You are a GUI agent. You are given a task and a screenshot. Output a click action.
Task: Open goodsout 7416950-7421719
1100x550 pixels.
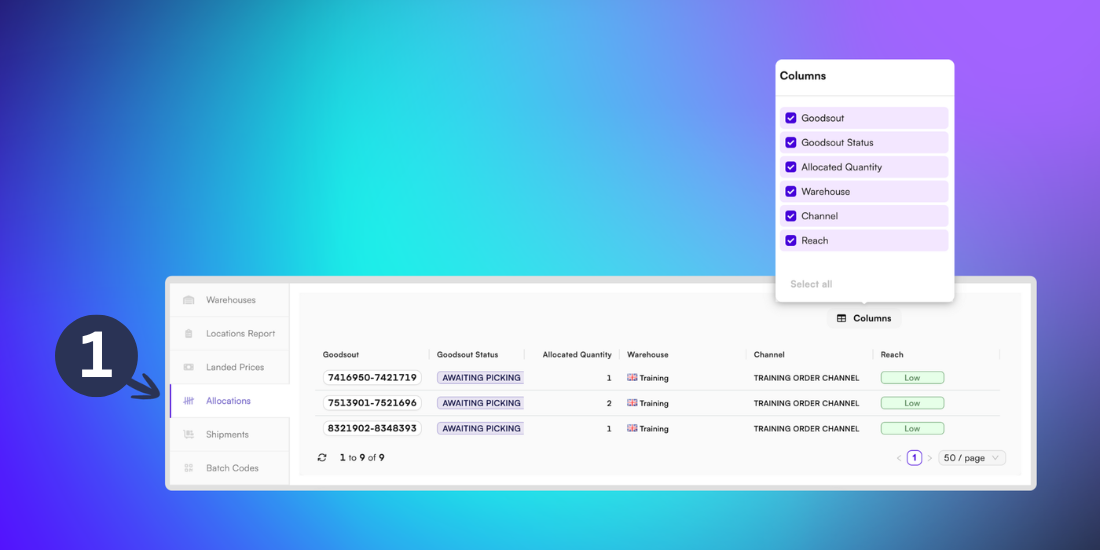(373, 377)
